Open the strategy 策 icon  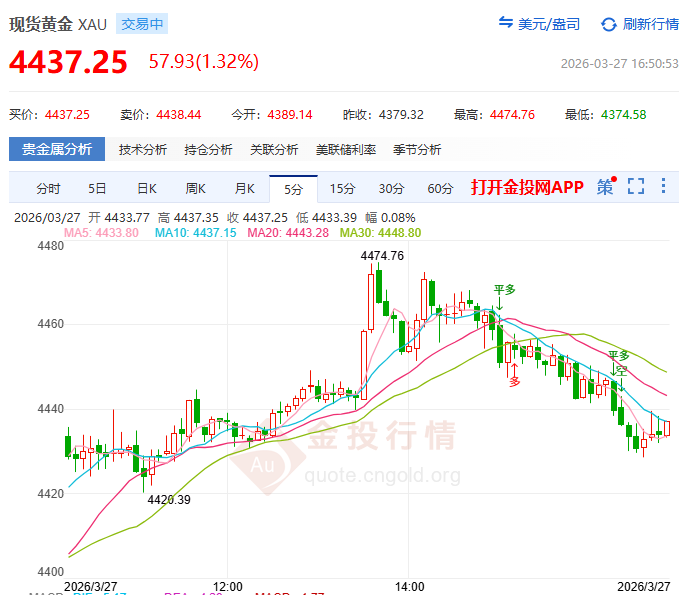click(606, 186)
